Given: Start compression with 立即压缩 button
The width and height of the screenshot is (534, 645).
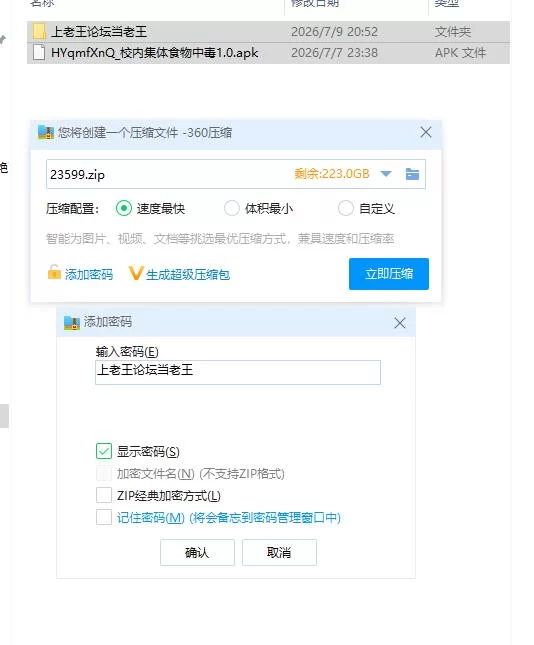Looking at the screenshot, I should tap(389, 274).
